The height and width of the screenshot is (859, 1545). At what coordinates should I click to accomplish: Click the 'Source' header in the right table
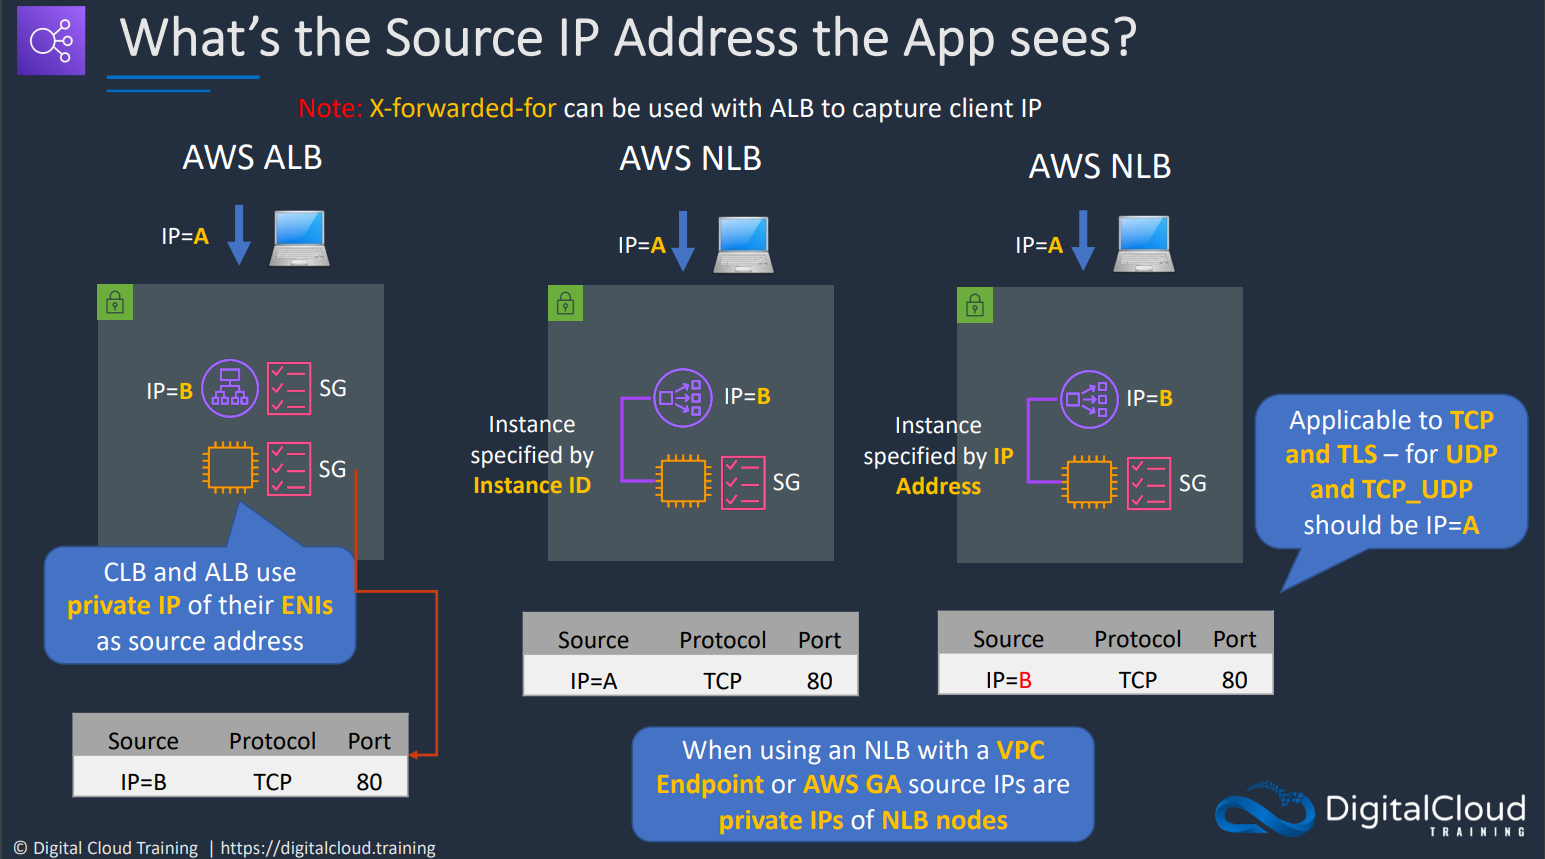1008,639
